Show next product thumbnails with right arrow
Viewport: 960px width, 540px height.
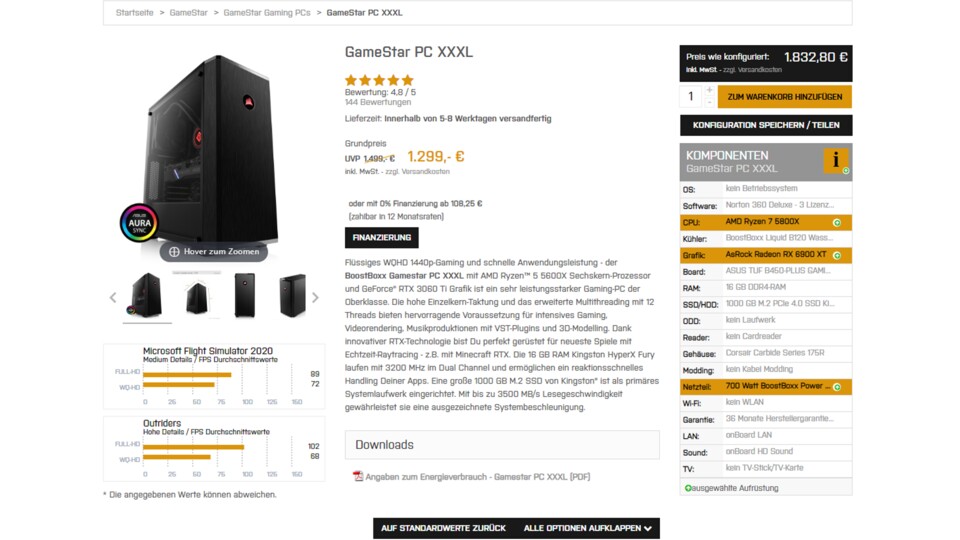click(315, 297)
